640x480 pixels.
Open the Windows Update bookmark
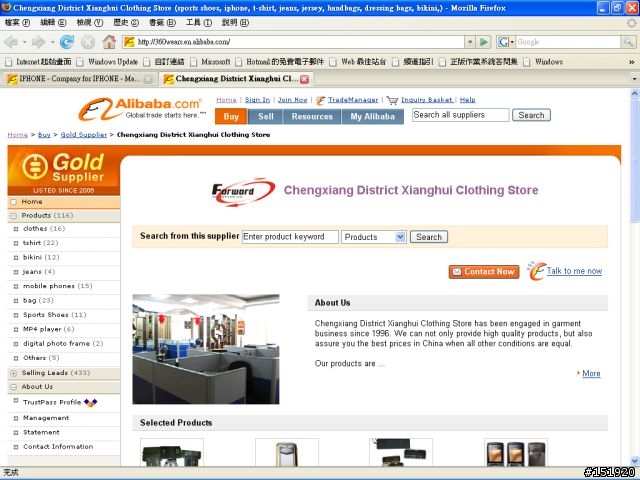pos(107,62)
